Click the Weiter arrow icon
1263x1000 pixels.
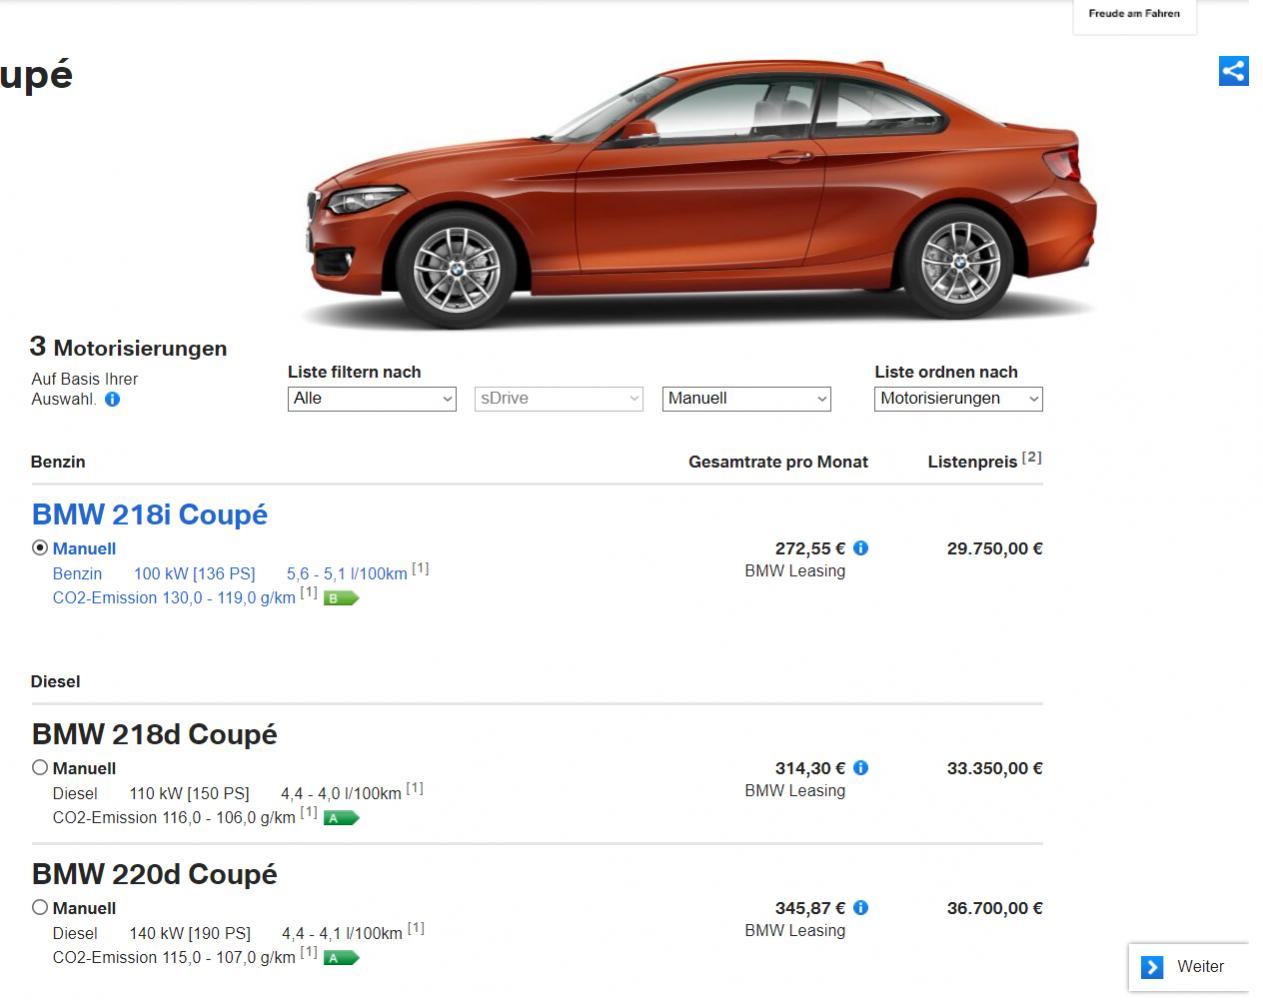point(1152,967)
